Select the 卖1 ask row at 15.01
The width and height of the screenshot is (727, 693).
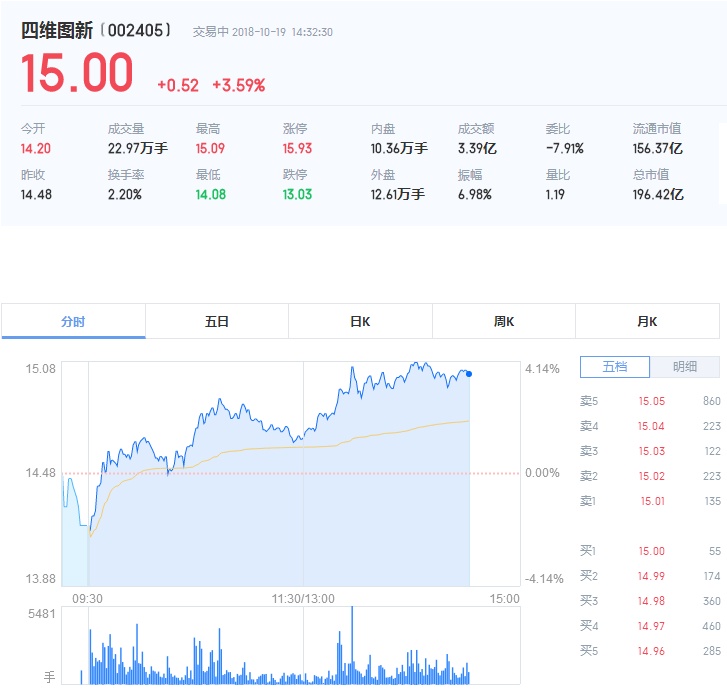coord(650,501)
